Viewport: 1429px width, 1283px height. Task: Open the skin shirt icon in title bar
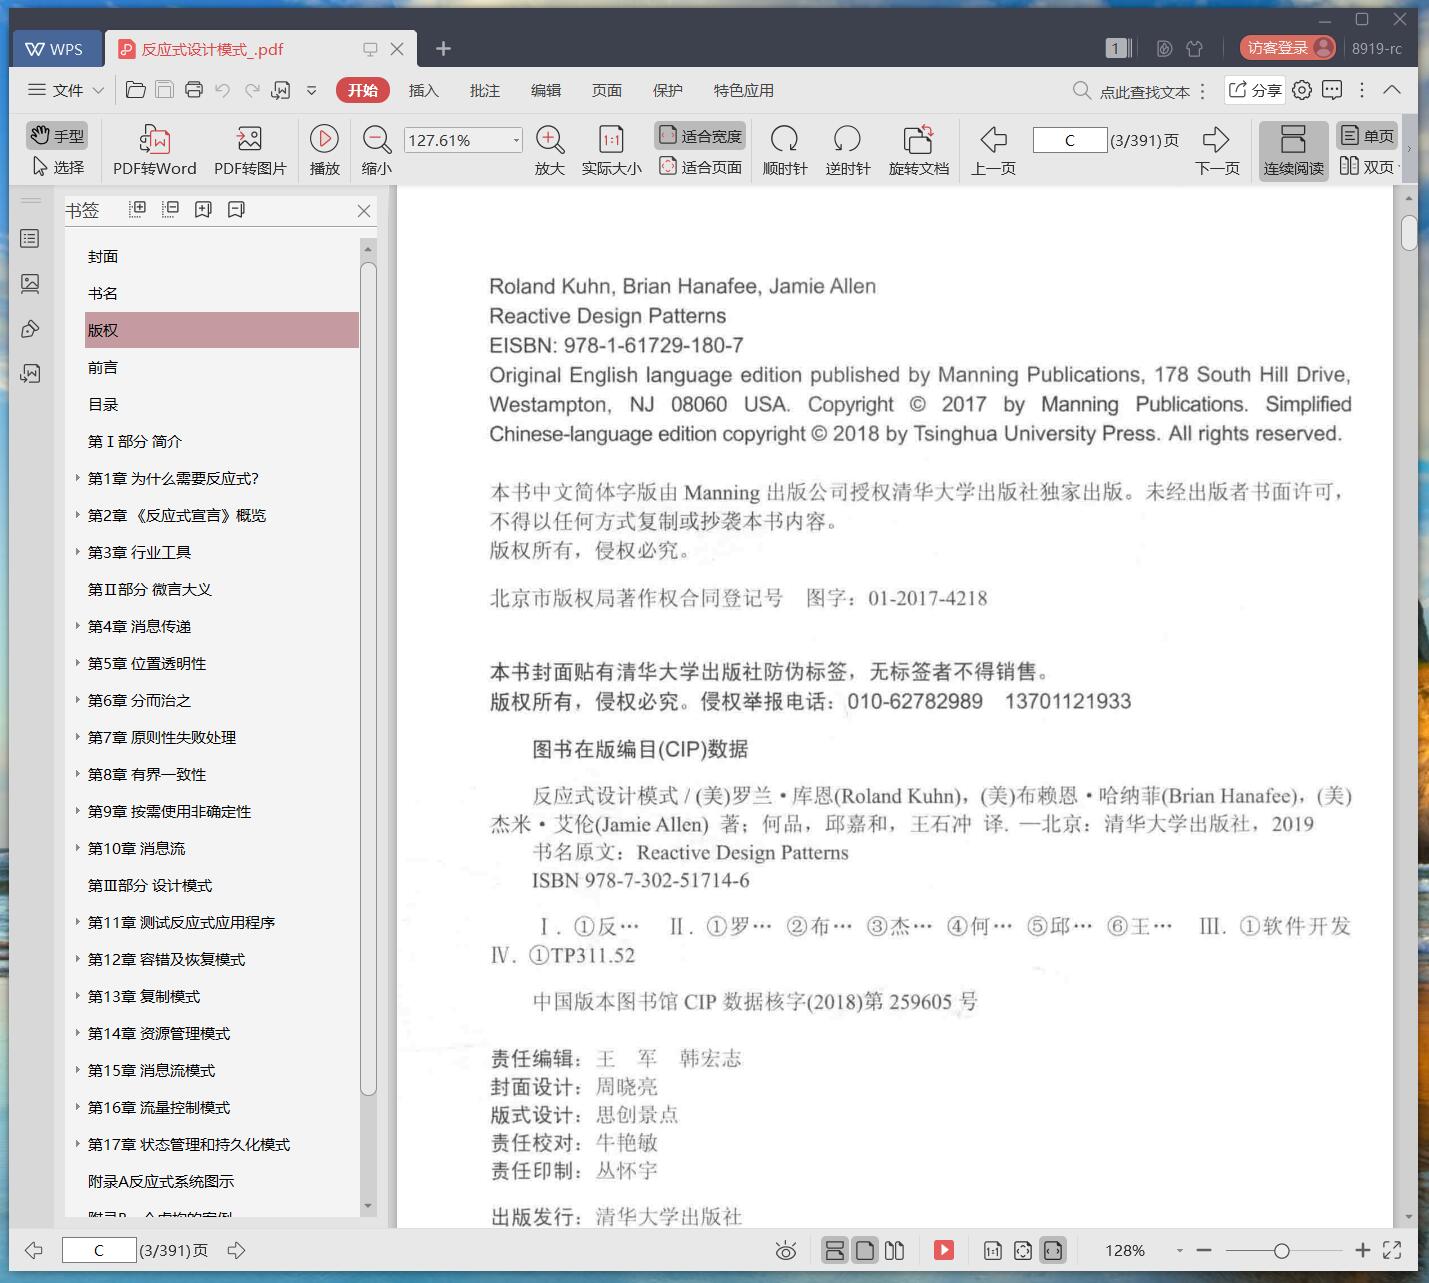[1194, 48]
